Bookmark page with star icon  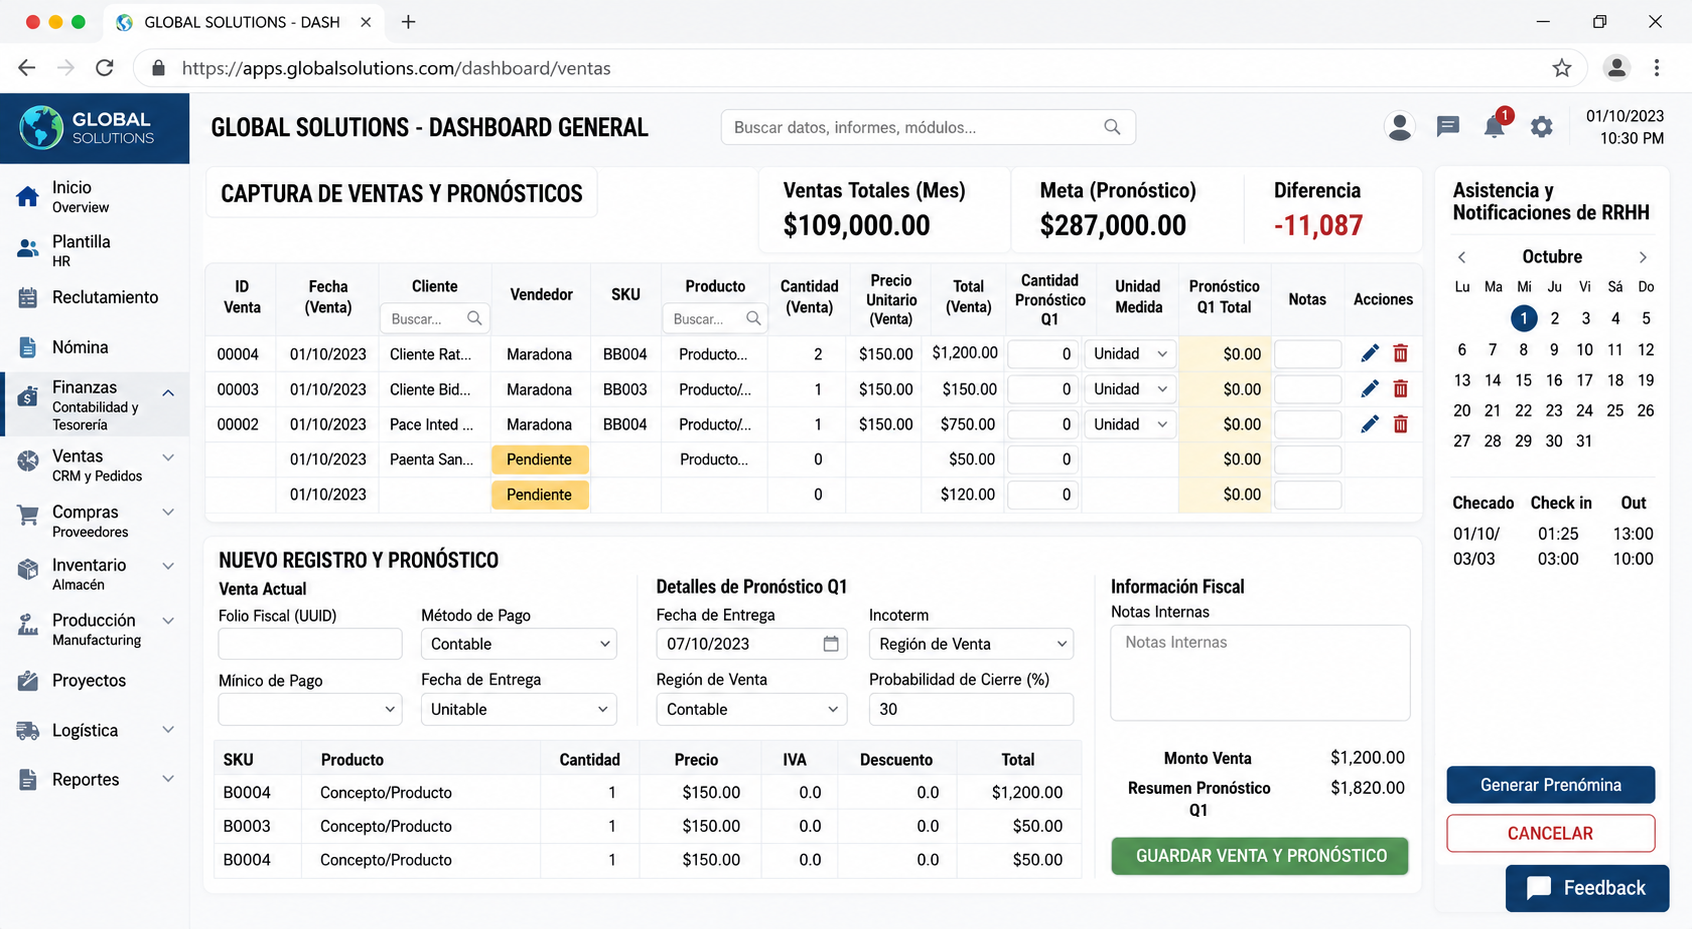coord(1562,68)
